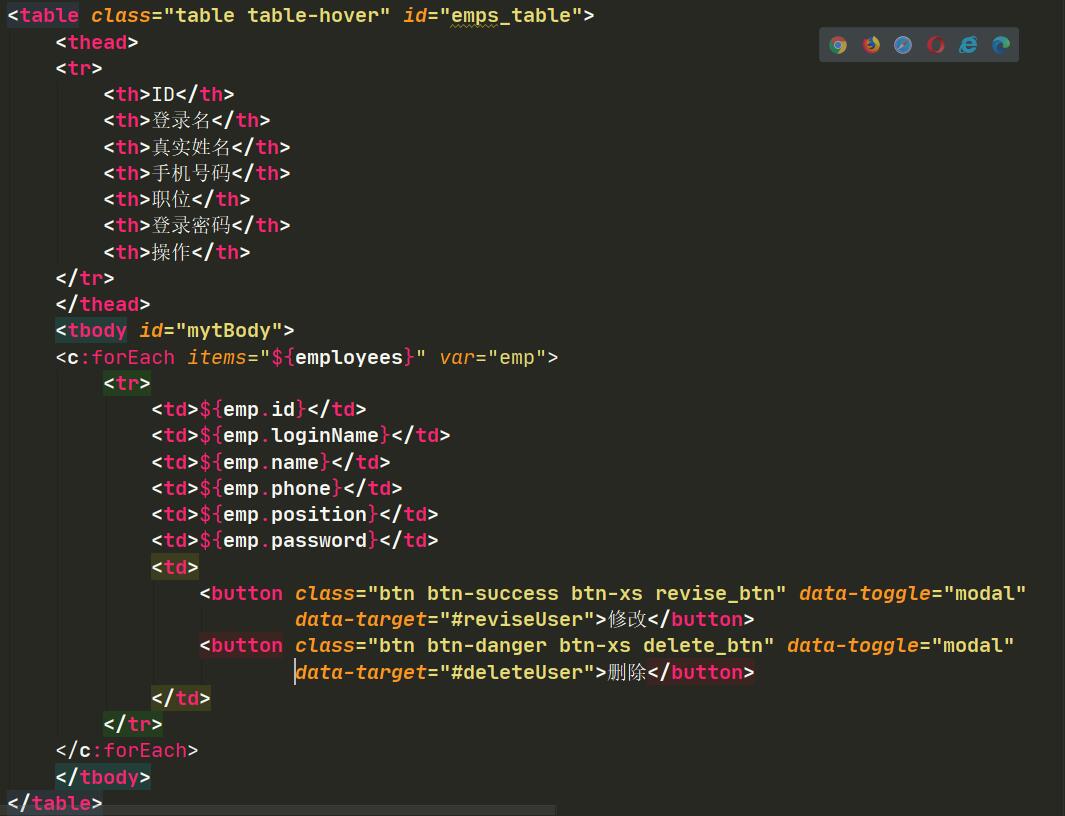The image size is (1065, 816).
Task: Click "btn btn-danger btn-xs delete_btn" class string
Action: coord(571,645)
